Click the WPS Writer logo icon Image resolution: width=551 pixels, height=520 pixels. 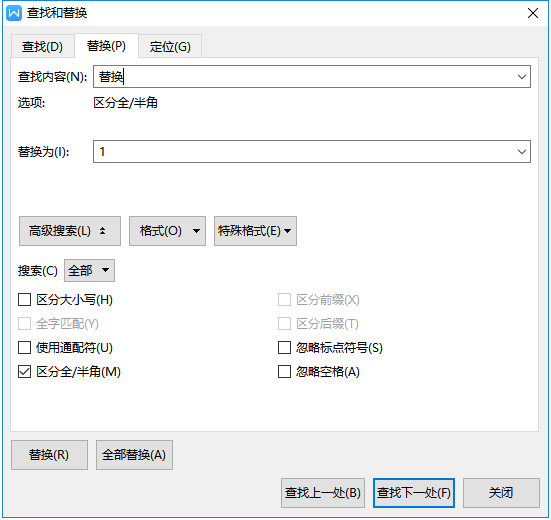click(x=14, y=13)
